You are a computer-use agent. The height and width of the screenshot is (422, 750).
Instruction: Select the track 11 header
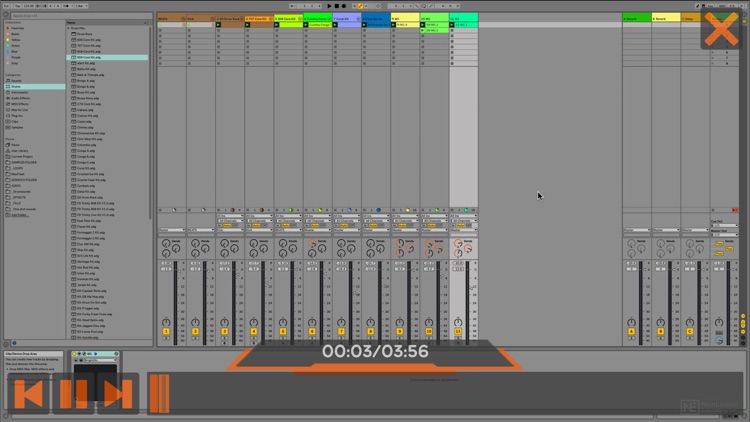(x=463, y=19)
